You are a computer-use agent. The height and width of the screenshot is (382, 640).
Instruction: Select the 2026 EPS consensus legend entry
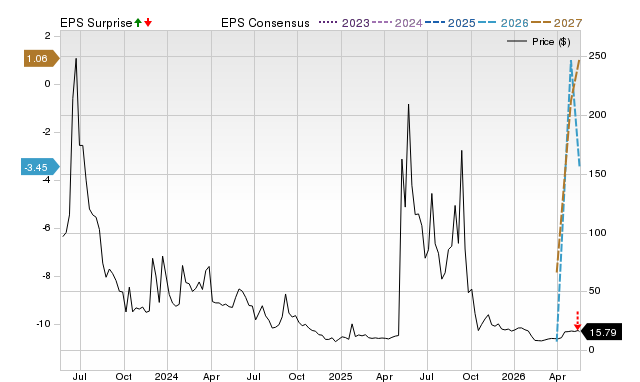click(x=503, y=23)
